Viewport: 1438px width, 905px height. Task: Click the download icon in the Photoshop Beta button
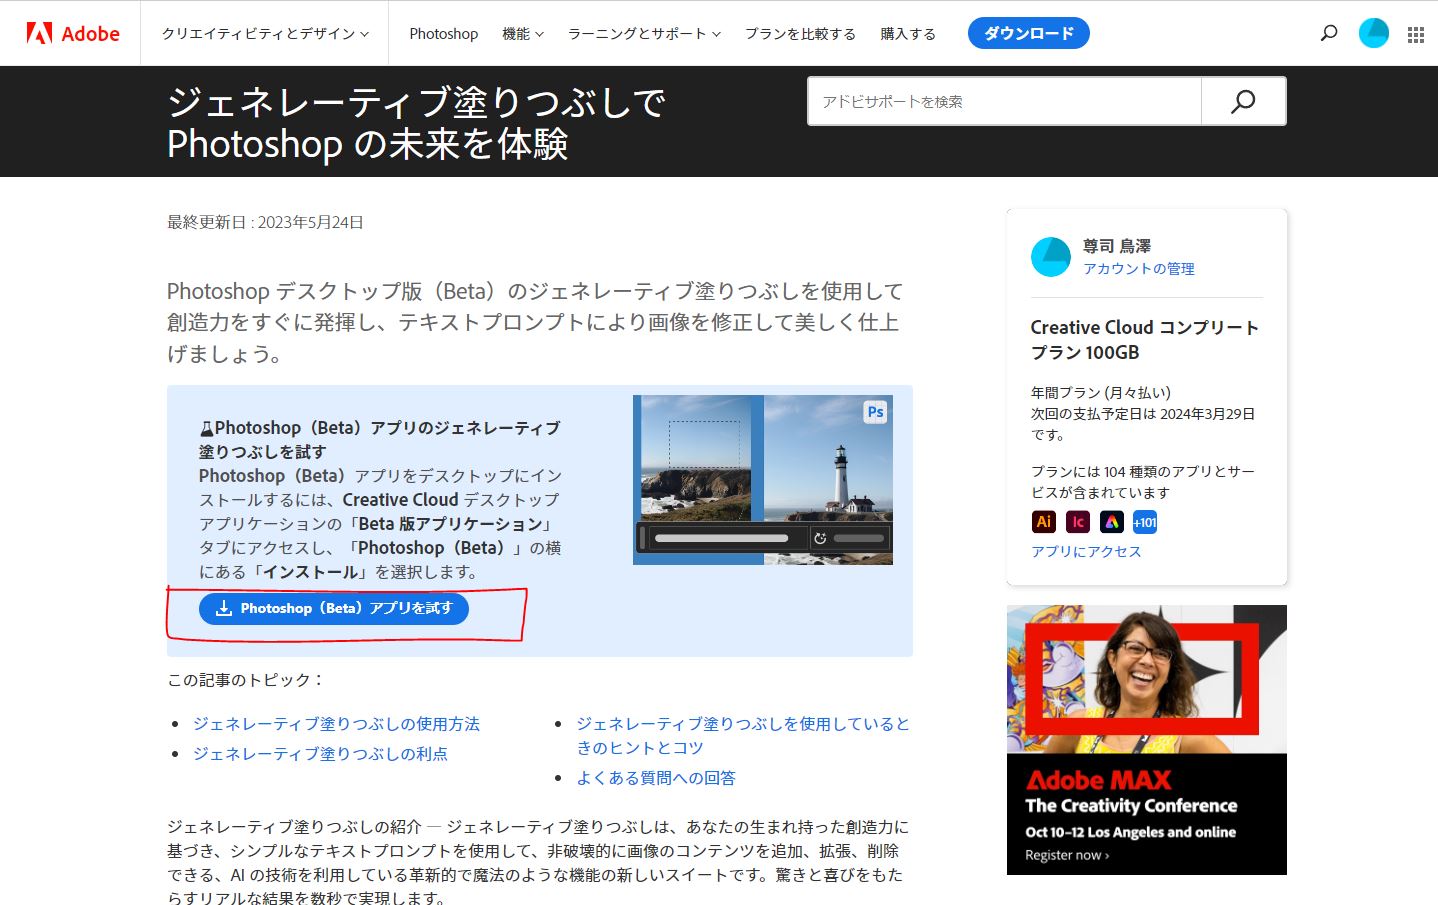point(224,608)
